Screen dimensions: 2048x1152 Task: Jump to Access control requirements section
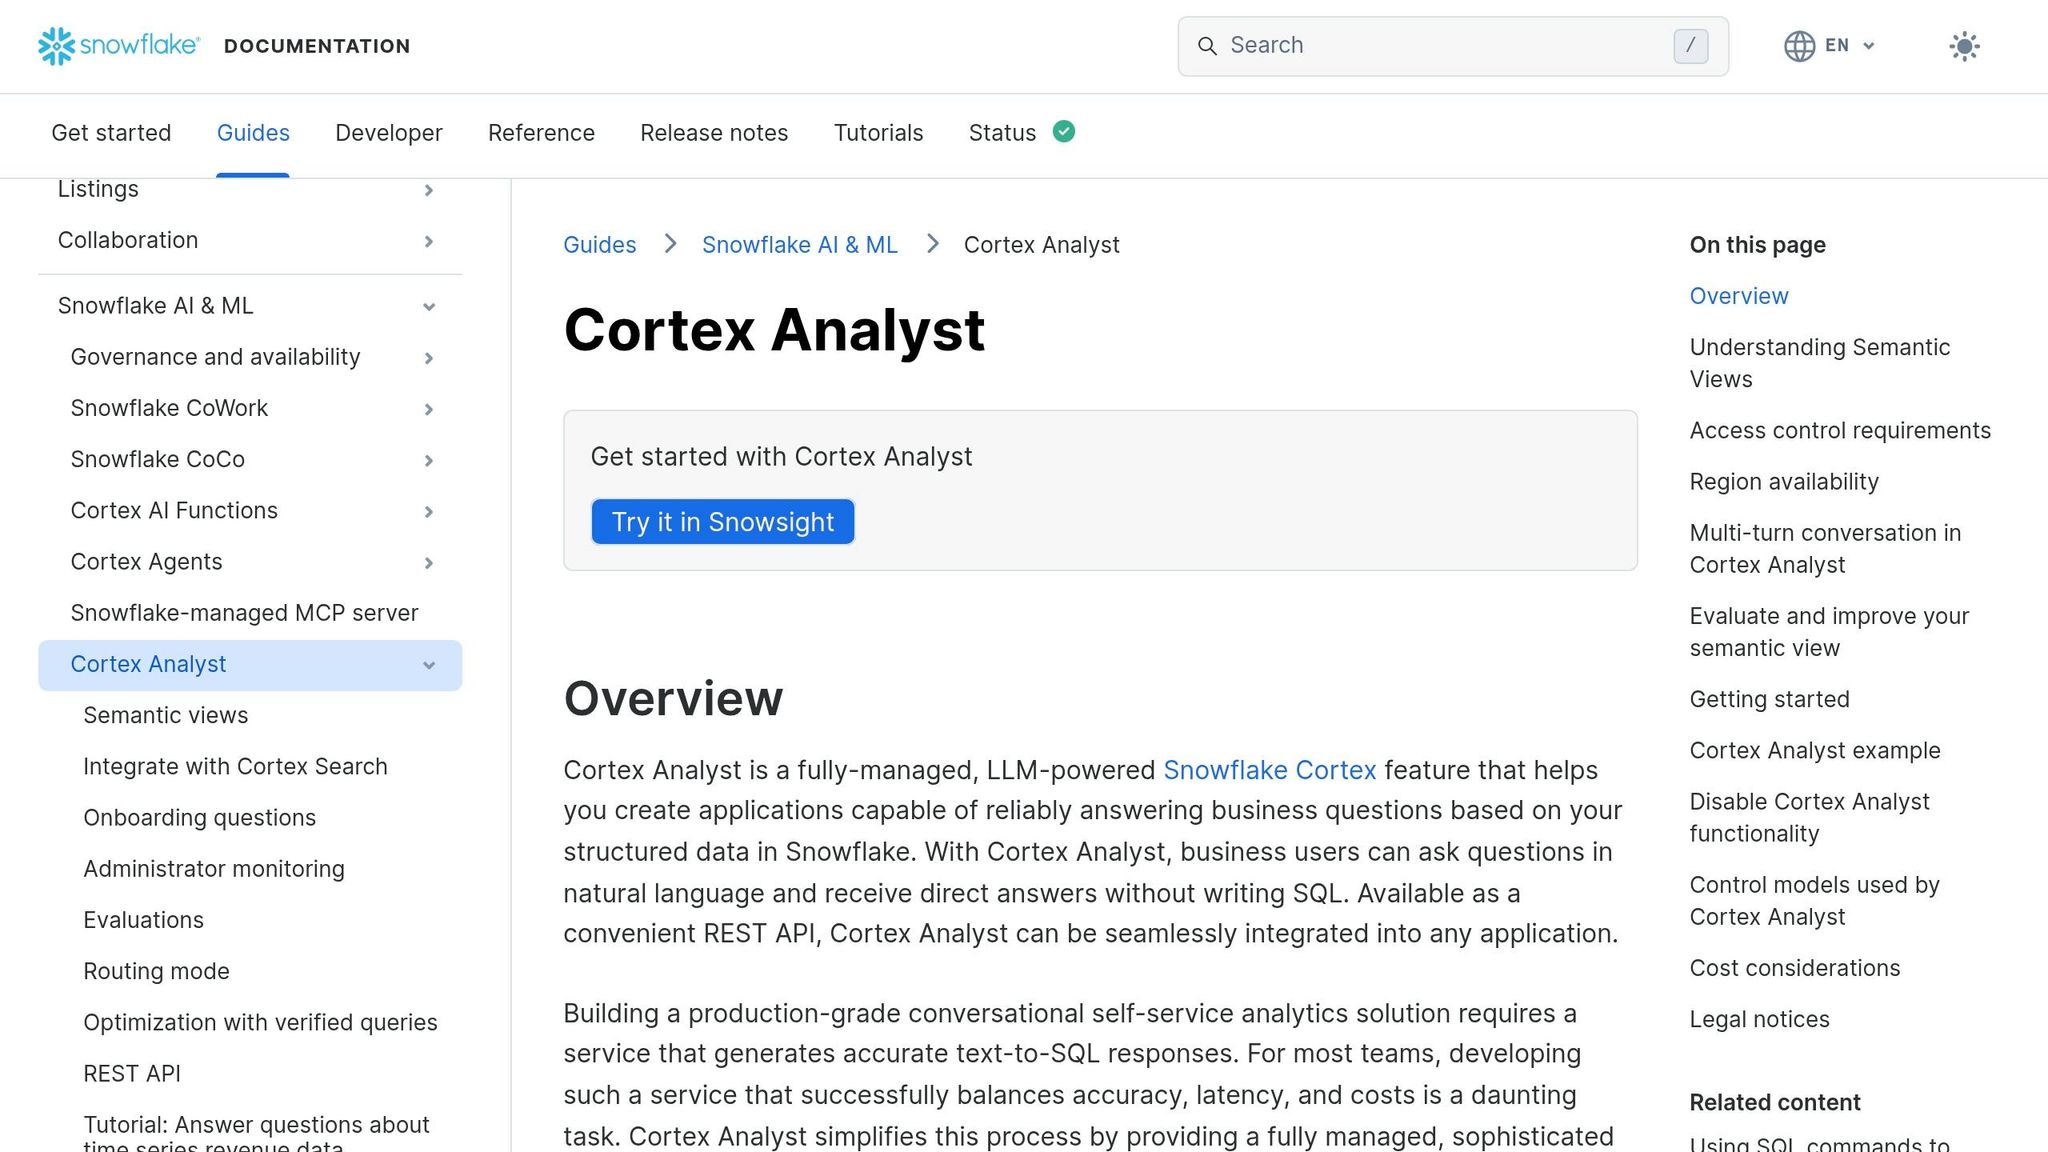1840,430
